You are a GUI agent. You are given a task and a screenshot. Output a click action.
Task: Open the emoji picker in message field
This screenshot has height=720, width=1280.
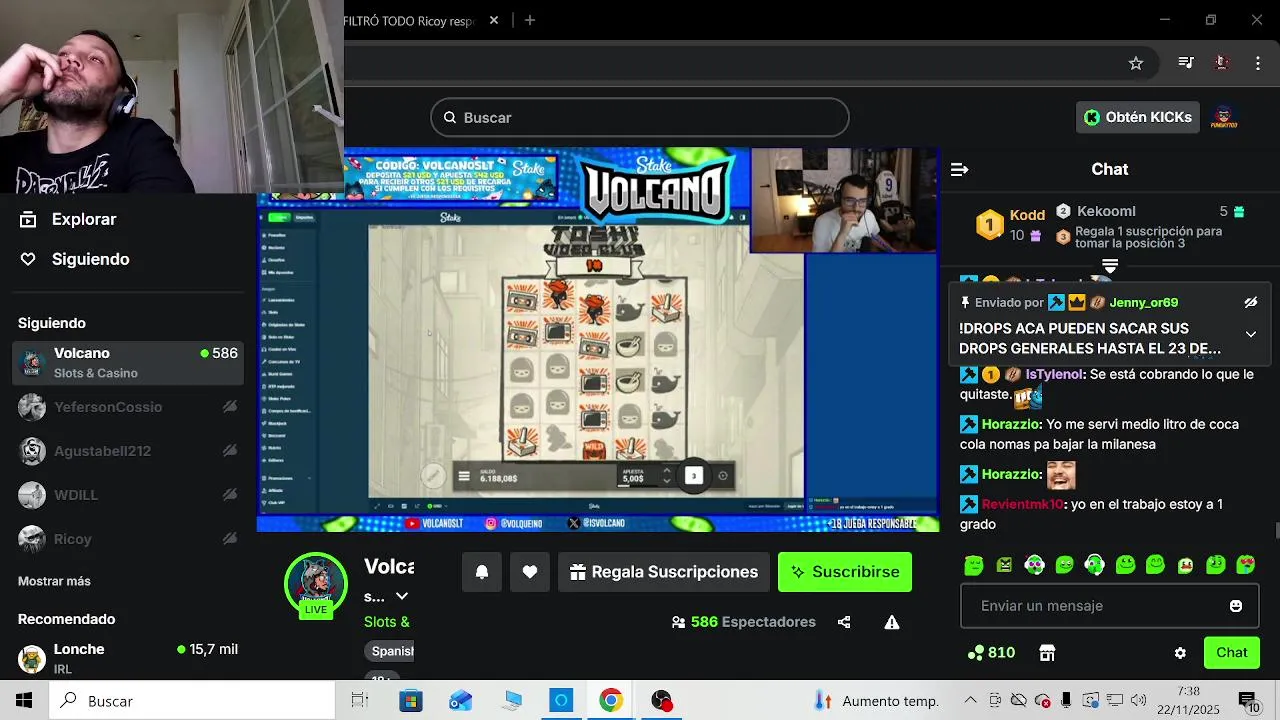pos(1236,606)
